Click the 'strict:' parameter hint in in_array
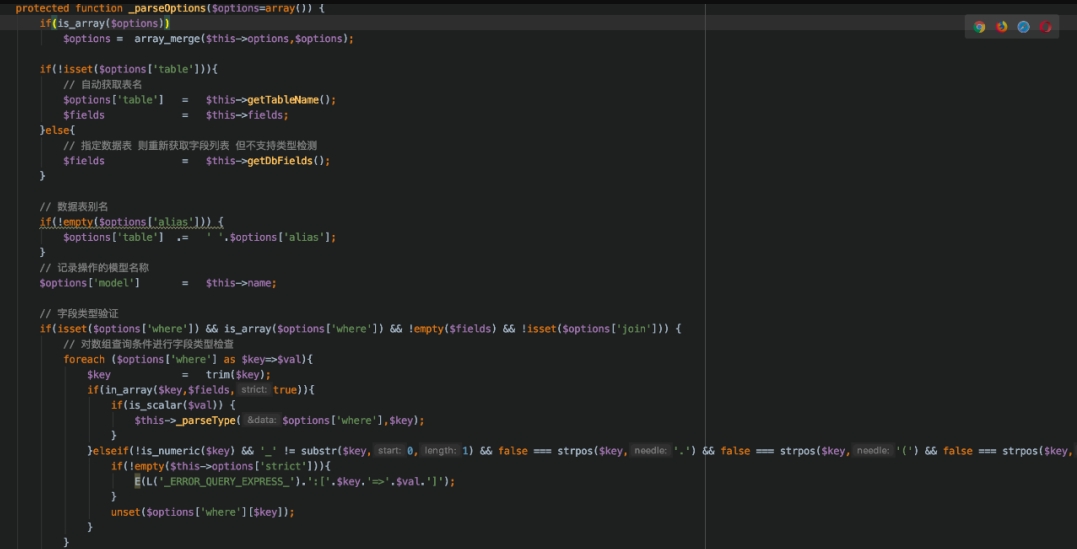1077x549 pixels. pos(254,390)
